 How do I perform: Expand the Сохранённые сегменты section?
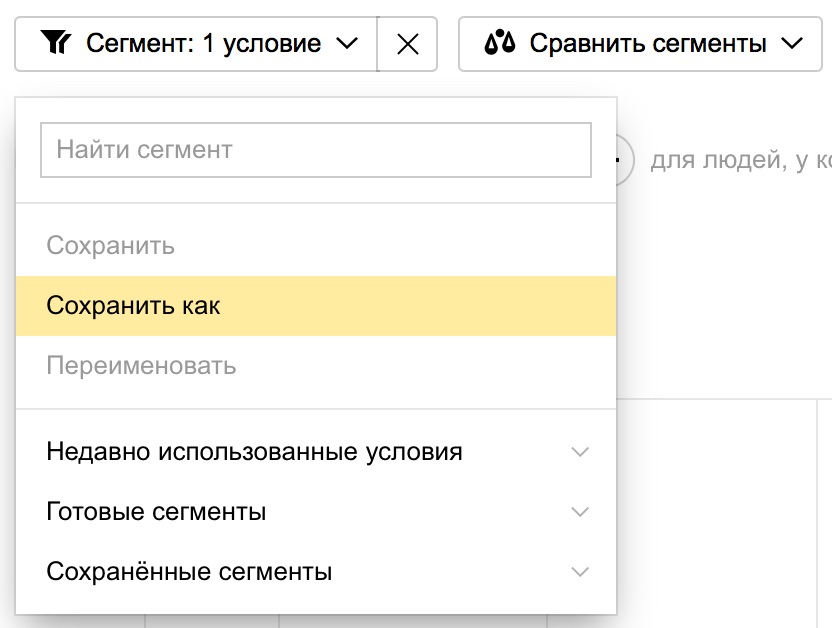click(580, 572)
